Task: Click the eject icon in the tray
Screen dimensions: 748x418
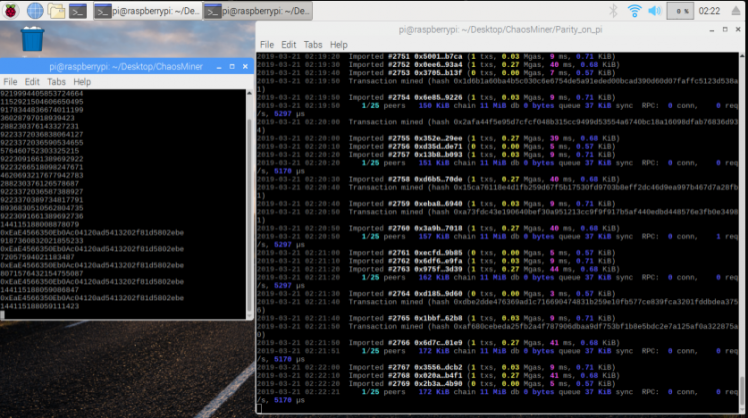Action: [x=738, y=11]
